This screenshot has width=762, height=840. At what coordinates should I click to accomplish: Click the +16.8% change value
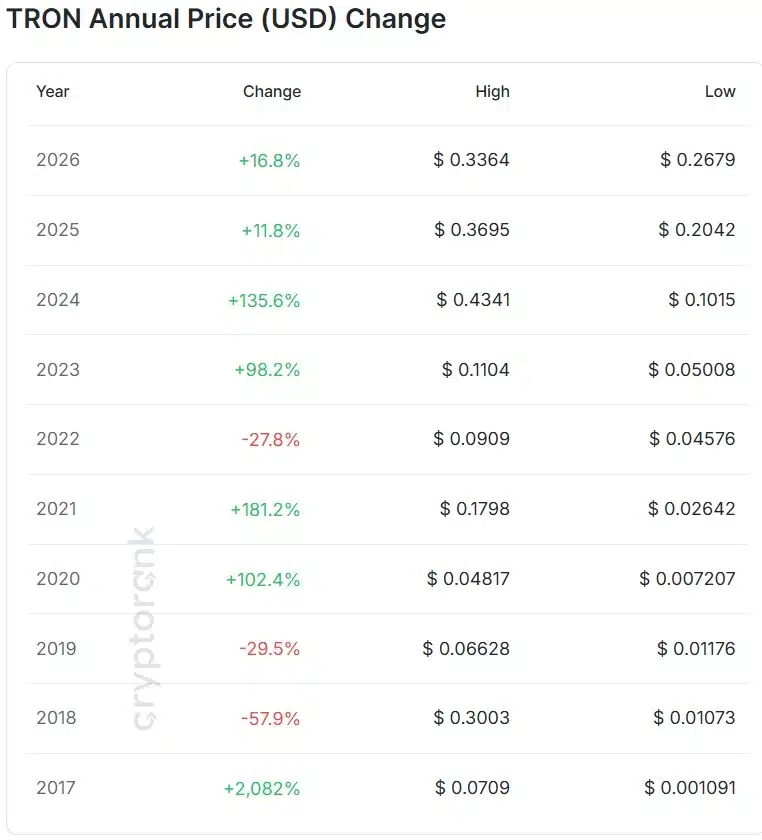269,160
